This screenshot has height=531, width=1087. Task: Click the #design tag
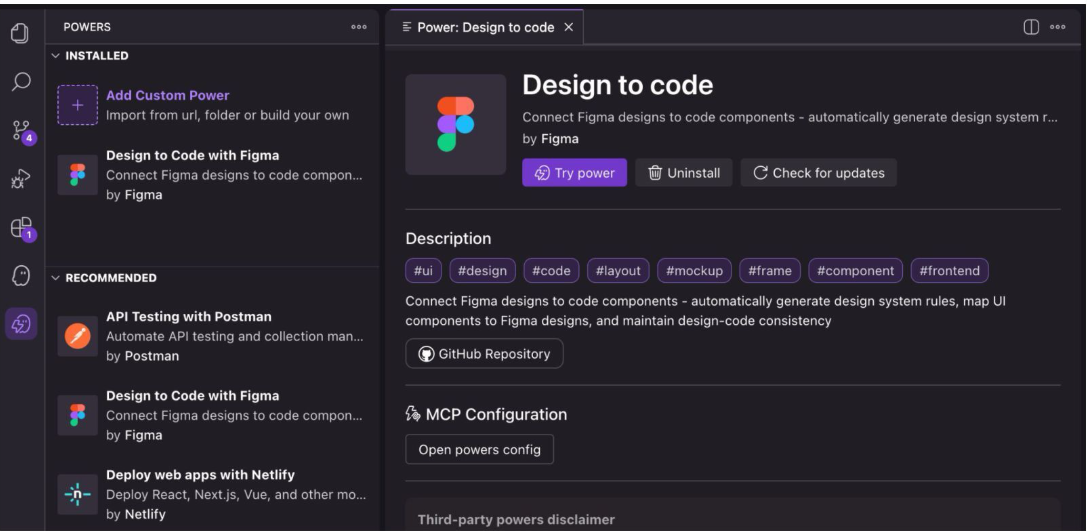click(x=482, y=270)
